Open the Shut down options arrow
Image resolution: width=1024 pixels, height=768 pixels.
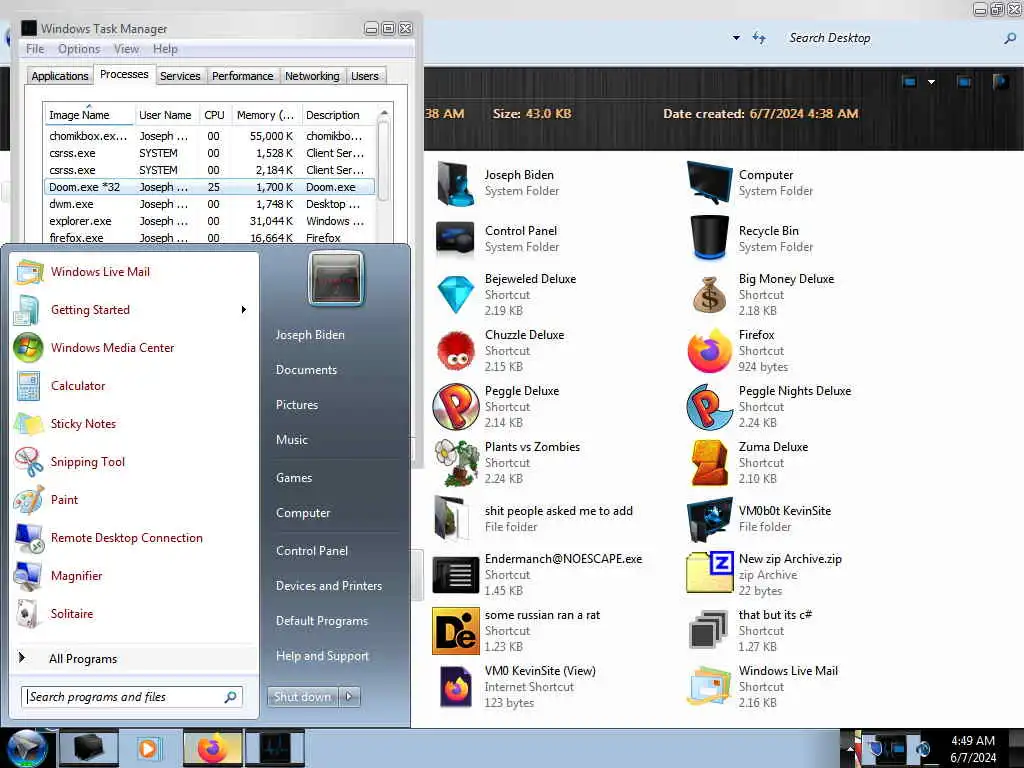pos(349,697)
